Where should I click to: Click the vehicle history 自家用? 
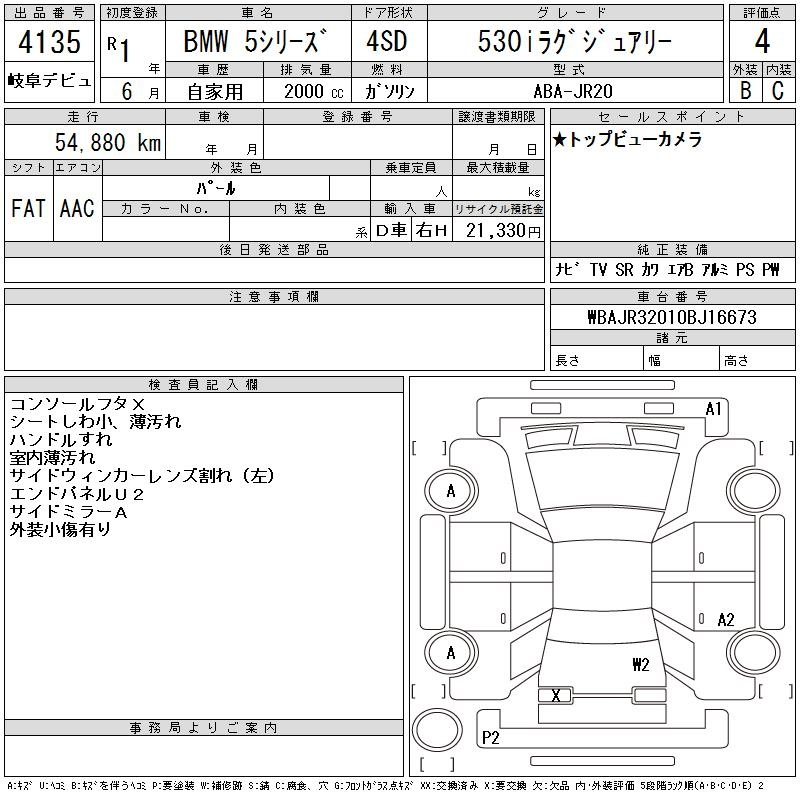(x=215, y=92)
